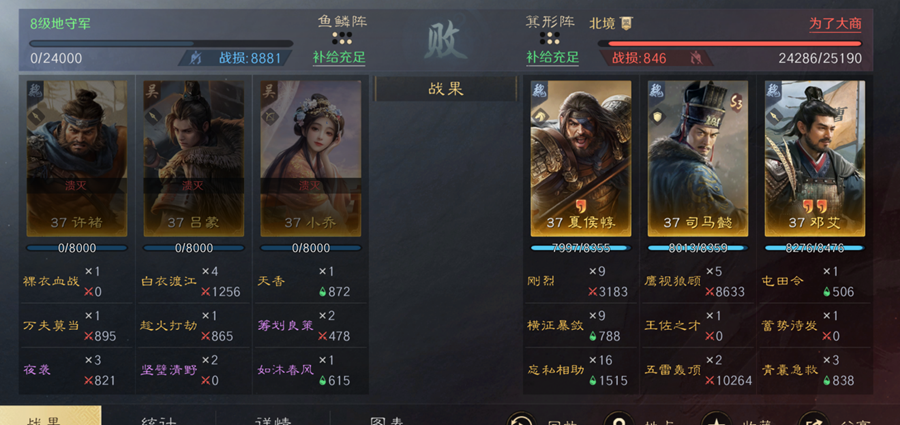Open the 夏侯惇 general portrait card
This screenshot has width=900, height=425.
tap(581, 159)
